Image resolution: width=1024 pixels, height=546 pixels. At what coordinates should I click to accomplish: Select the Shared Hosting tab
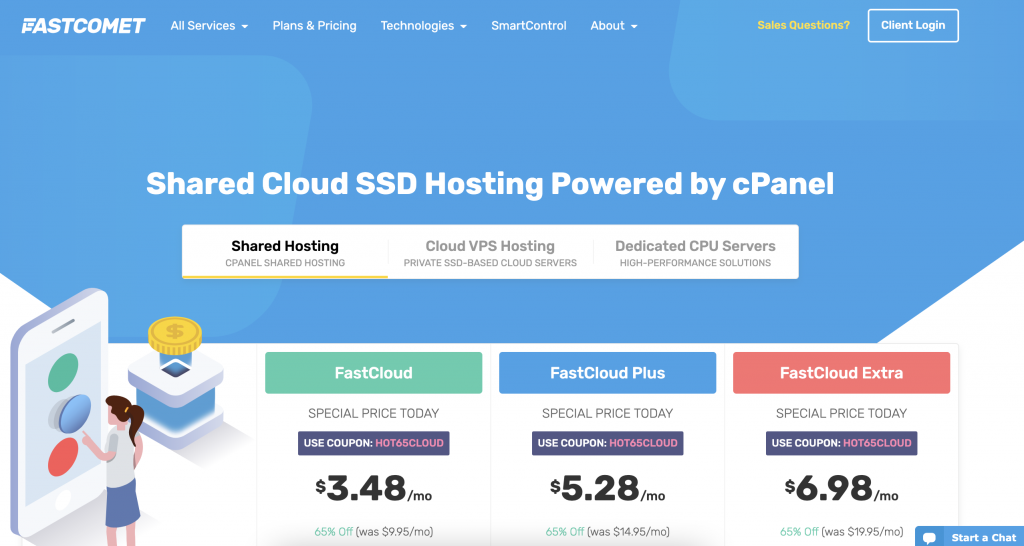tap(285, 252)
